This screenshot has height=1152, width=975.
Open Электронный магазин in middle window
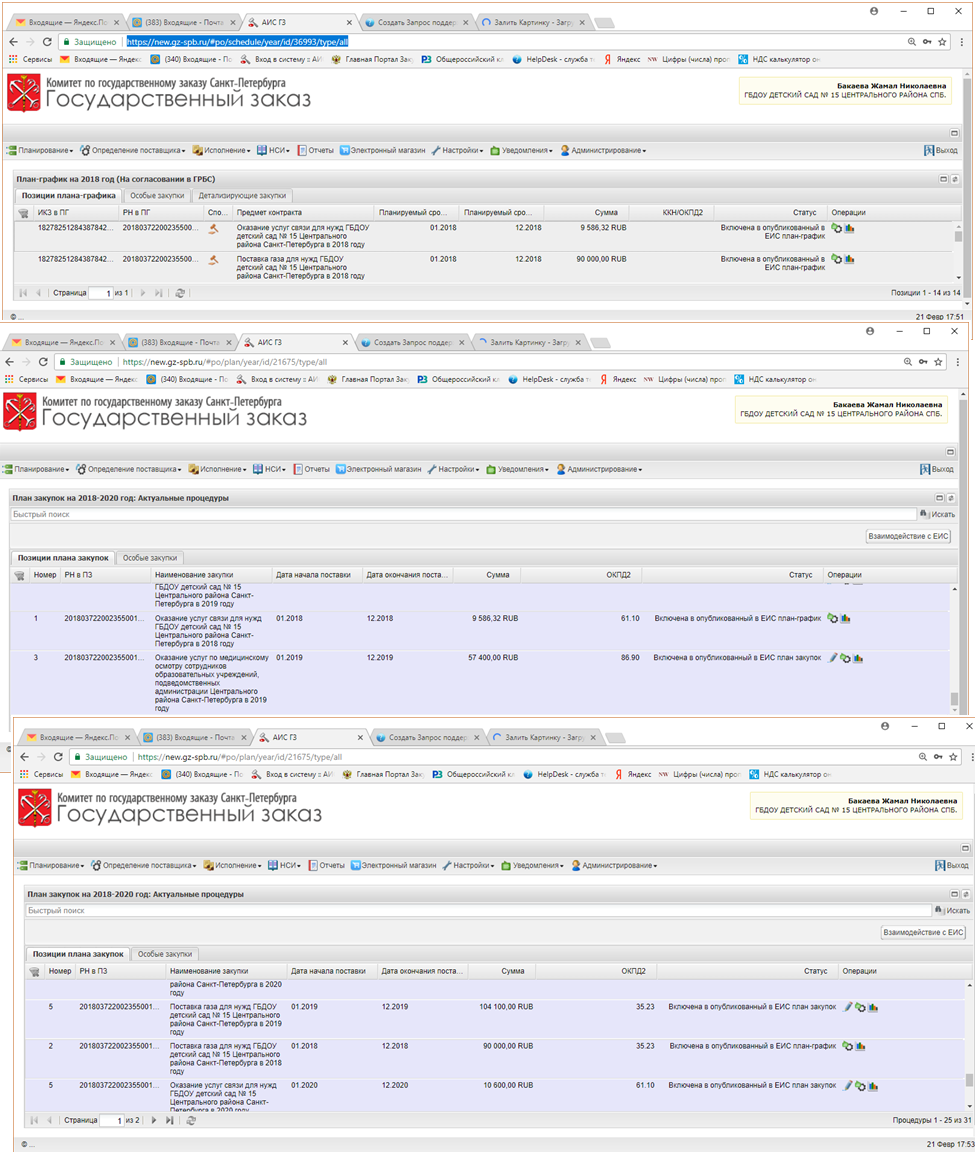point(378,469)
